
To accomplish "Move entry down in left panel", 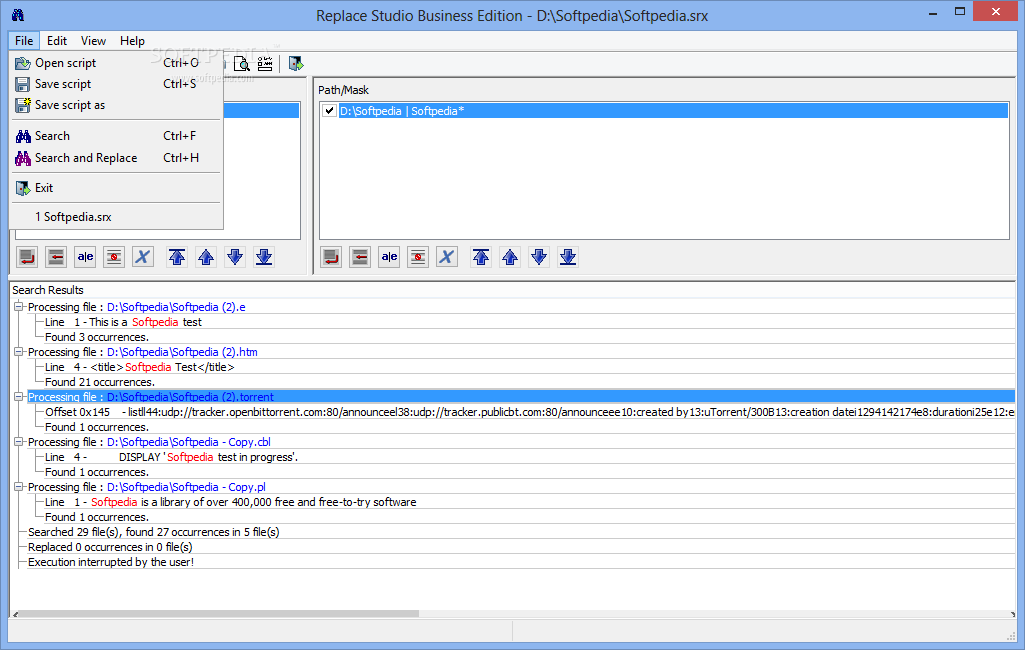I will [235, 257].
